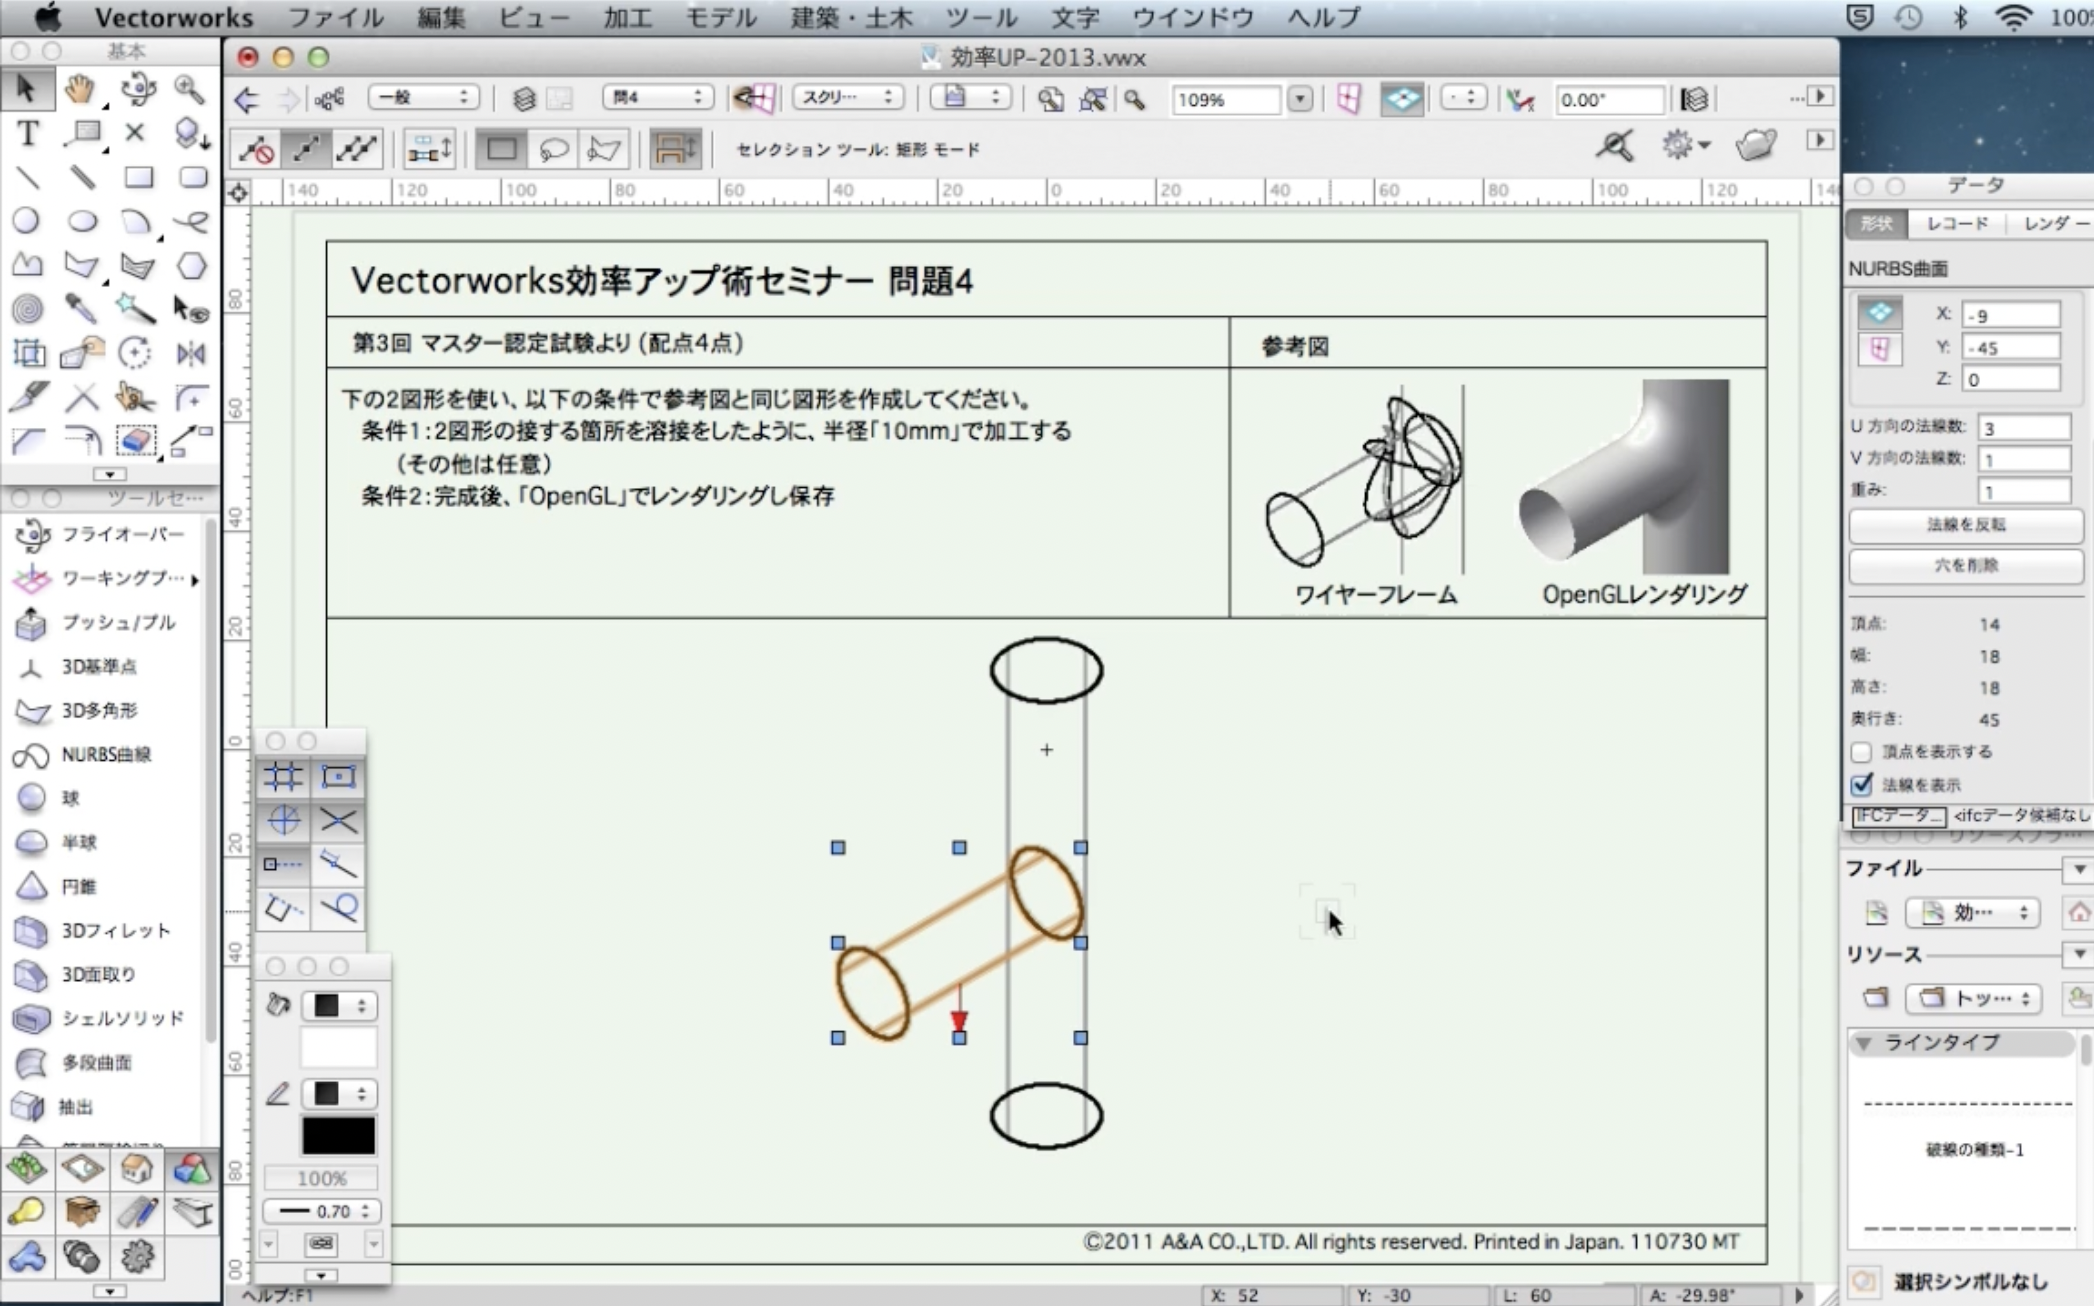The height and width of the screenshot is (1306, 2094).
Task: Expand ワーキングプレーン submenu arrow
Action: pos(195,579)
